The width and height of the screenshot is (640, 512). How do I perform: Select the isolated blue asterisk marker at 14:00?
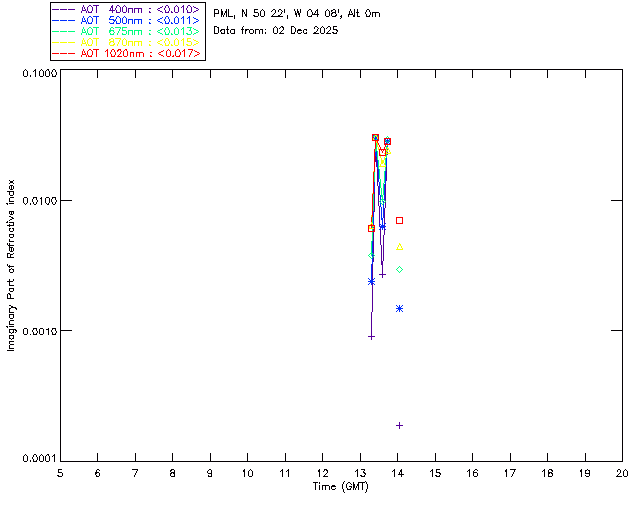(400, 309)
